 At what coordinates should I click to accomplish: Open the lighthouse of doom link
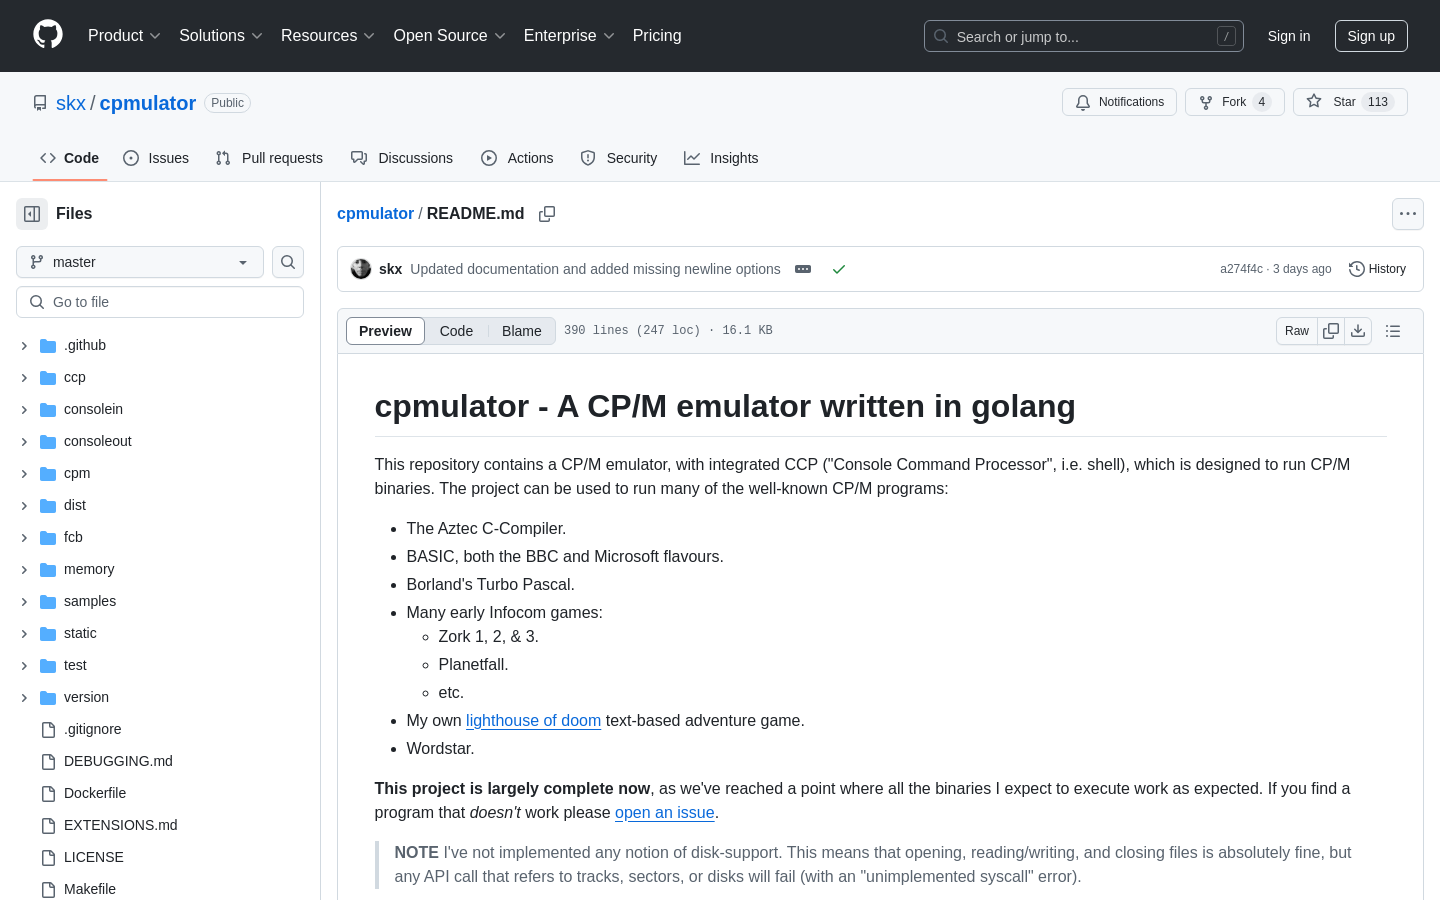click(x=533, y=721)
